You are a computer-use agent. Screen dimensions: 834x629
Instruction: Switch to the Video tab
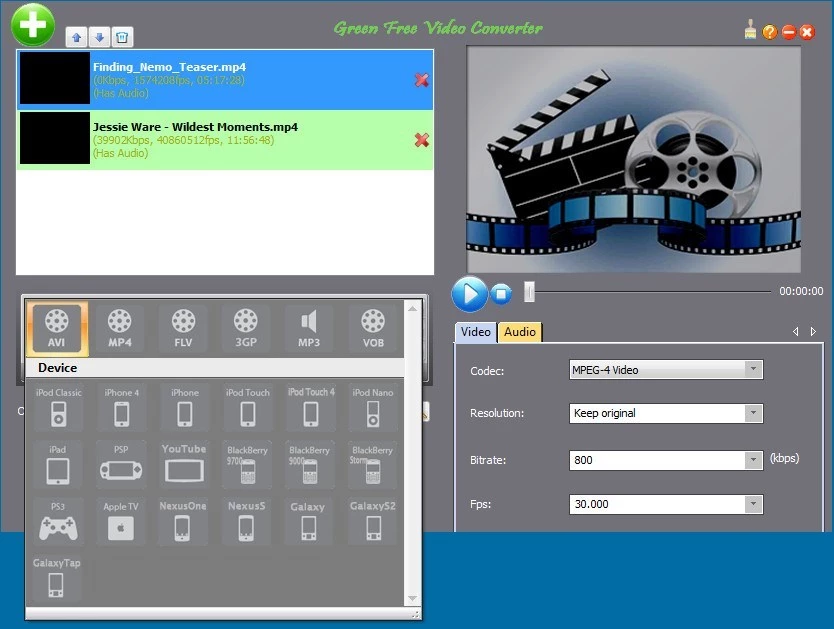tap(475, 332)
